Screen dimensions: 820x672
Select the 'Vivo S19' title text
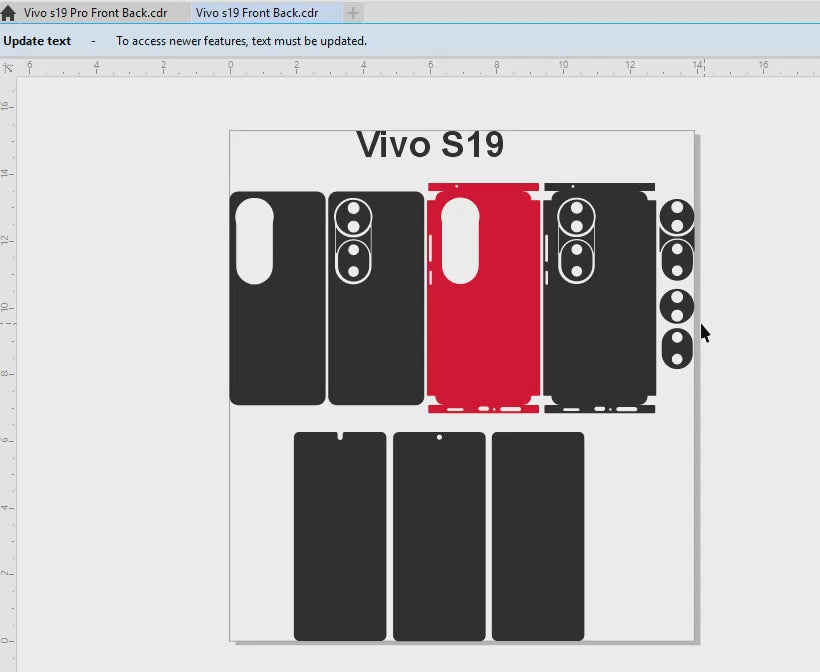[430, 145]
